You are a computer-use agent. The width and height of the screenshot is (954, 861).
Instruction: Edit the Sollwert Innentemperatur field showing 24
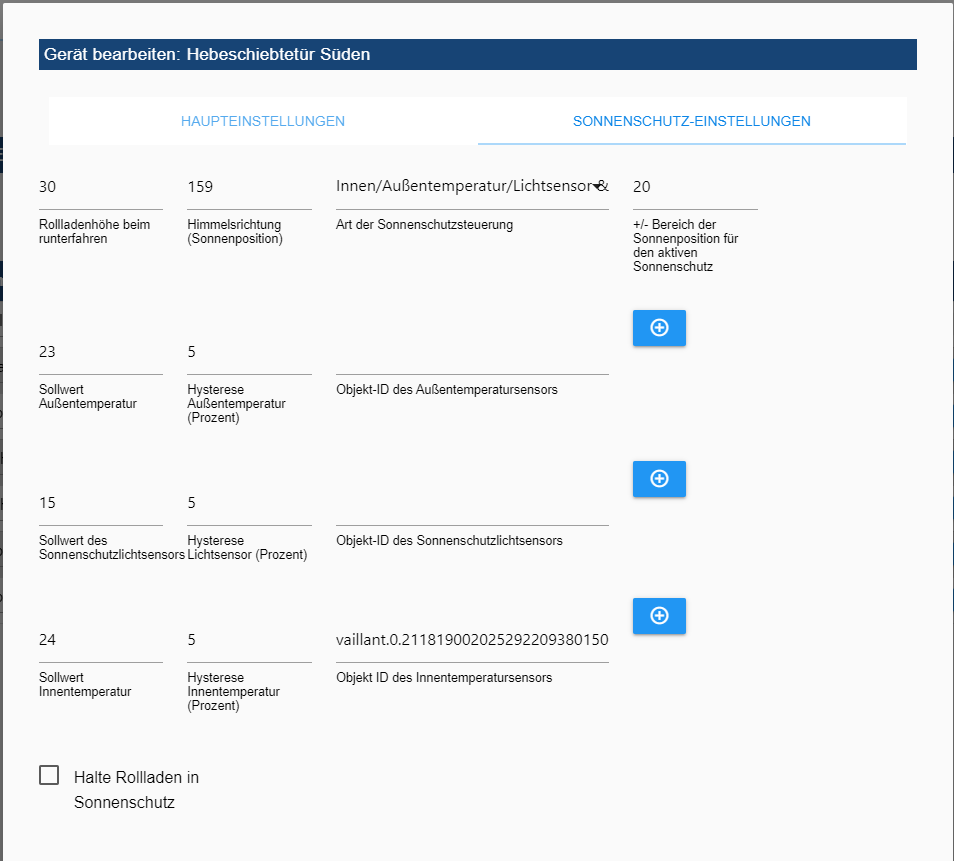tap(101, 640)
